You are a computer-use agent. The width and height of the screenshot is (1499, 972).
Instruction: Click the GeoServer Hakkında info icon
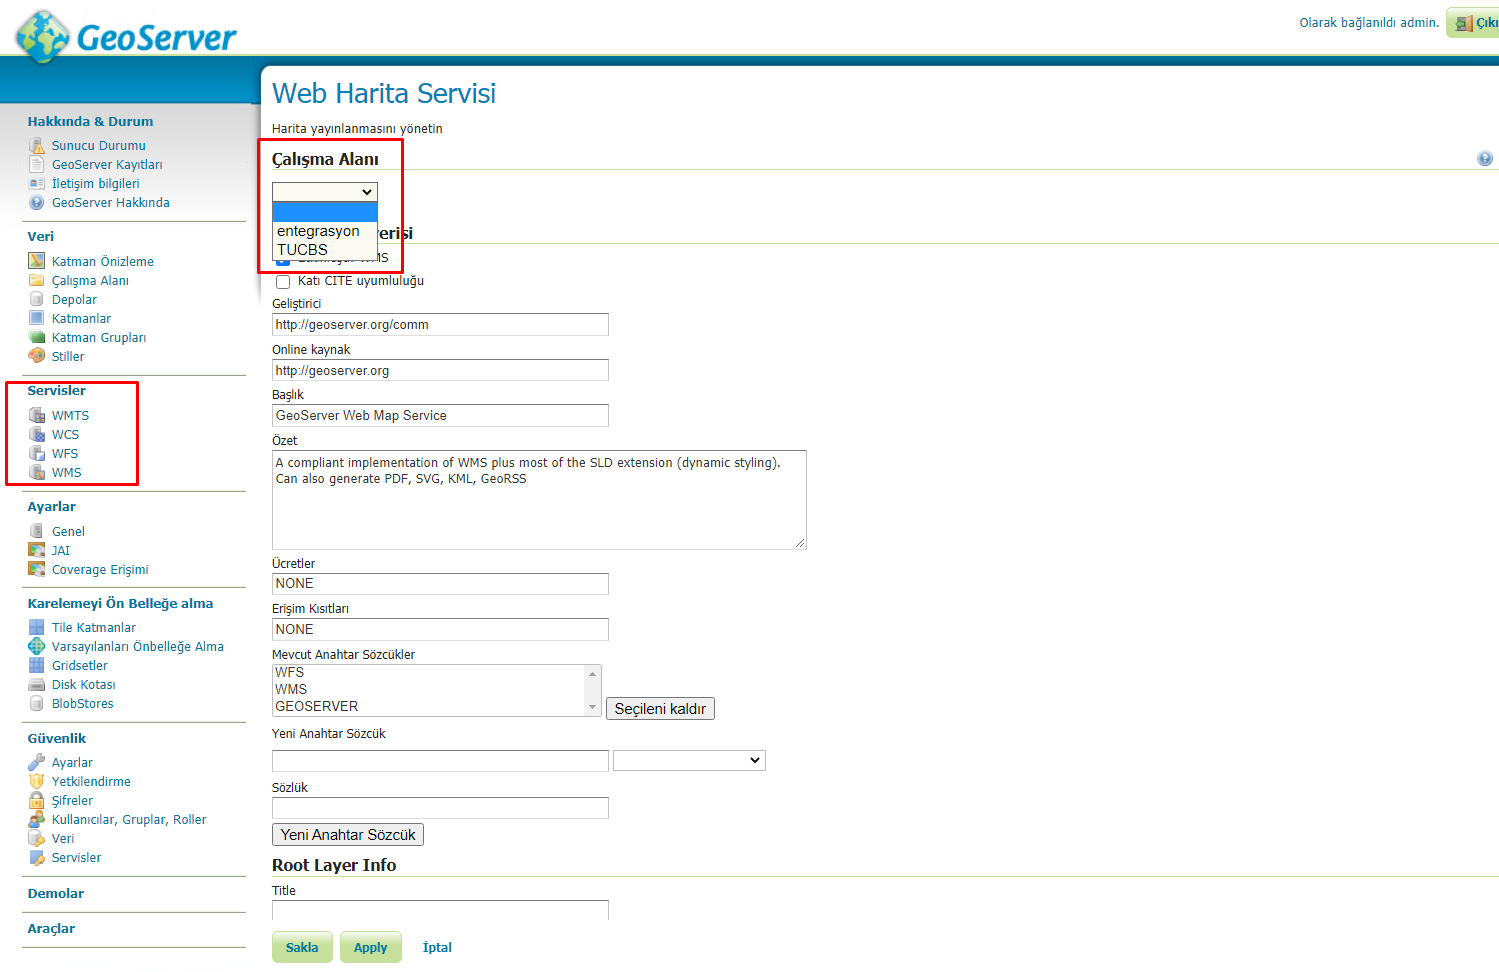pyautogui.click(x=37, y=203)
